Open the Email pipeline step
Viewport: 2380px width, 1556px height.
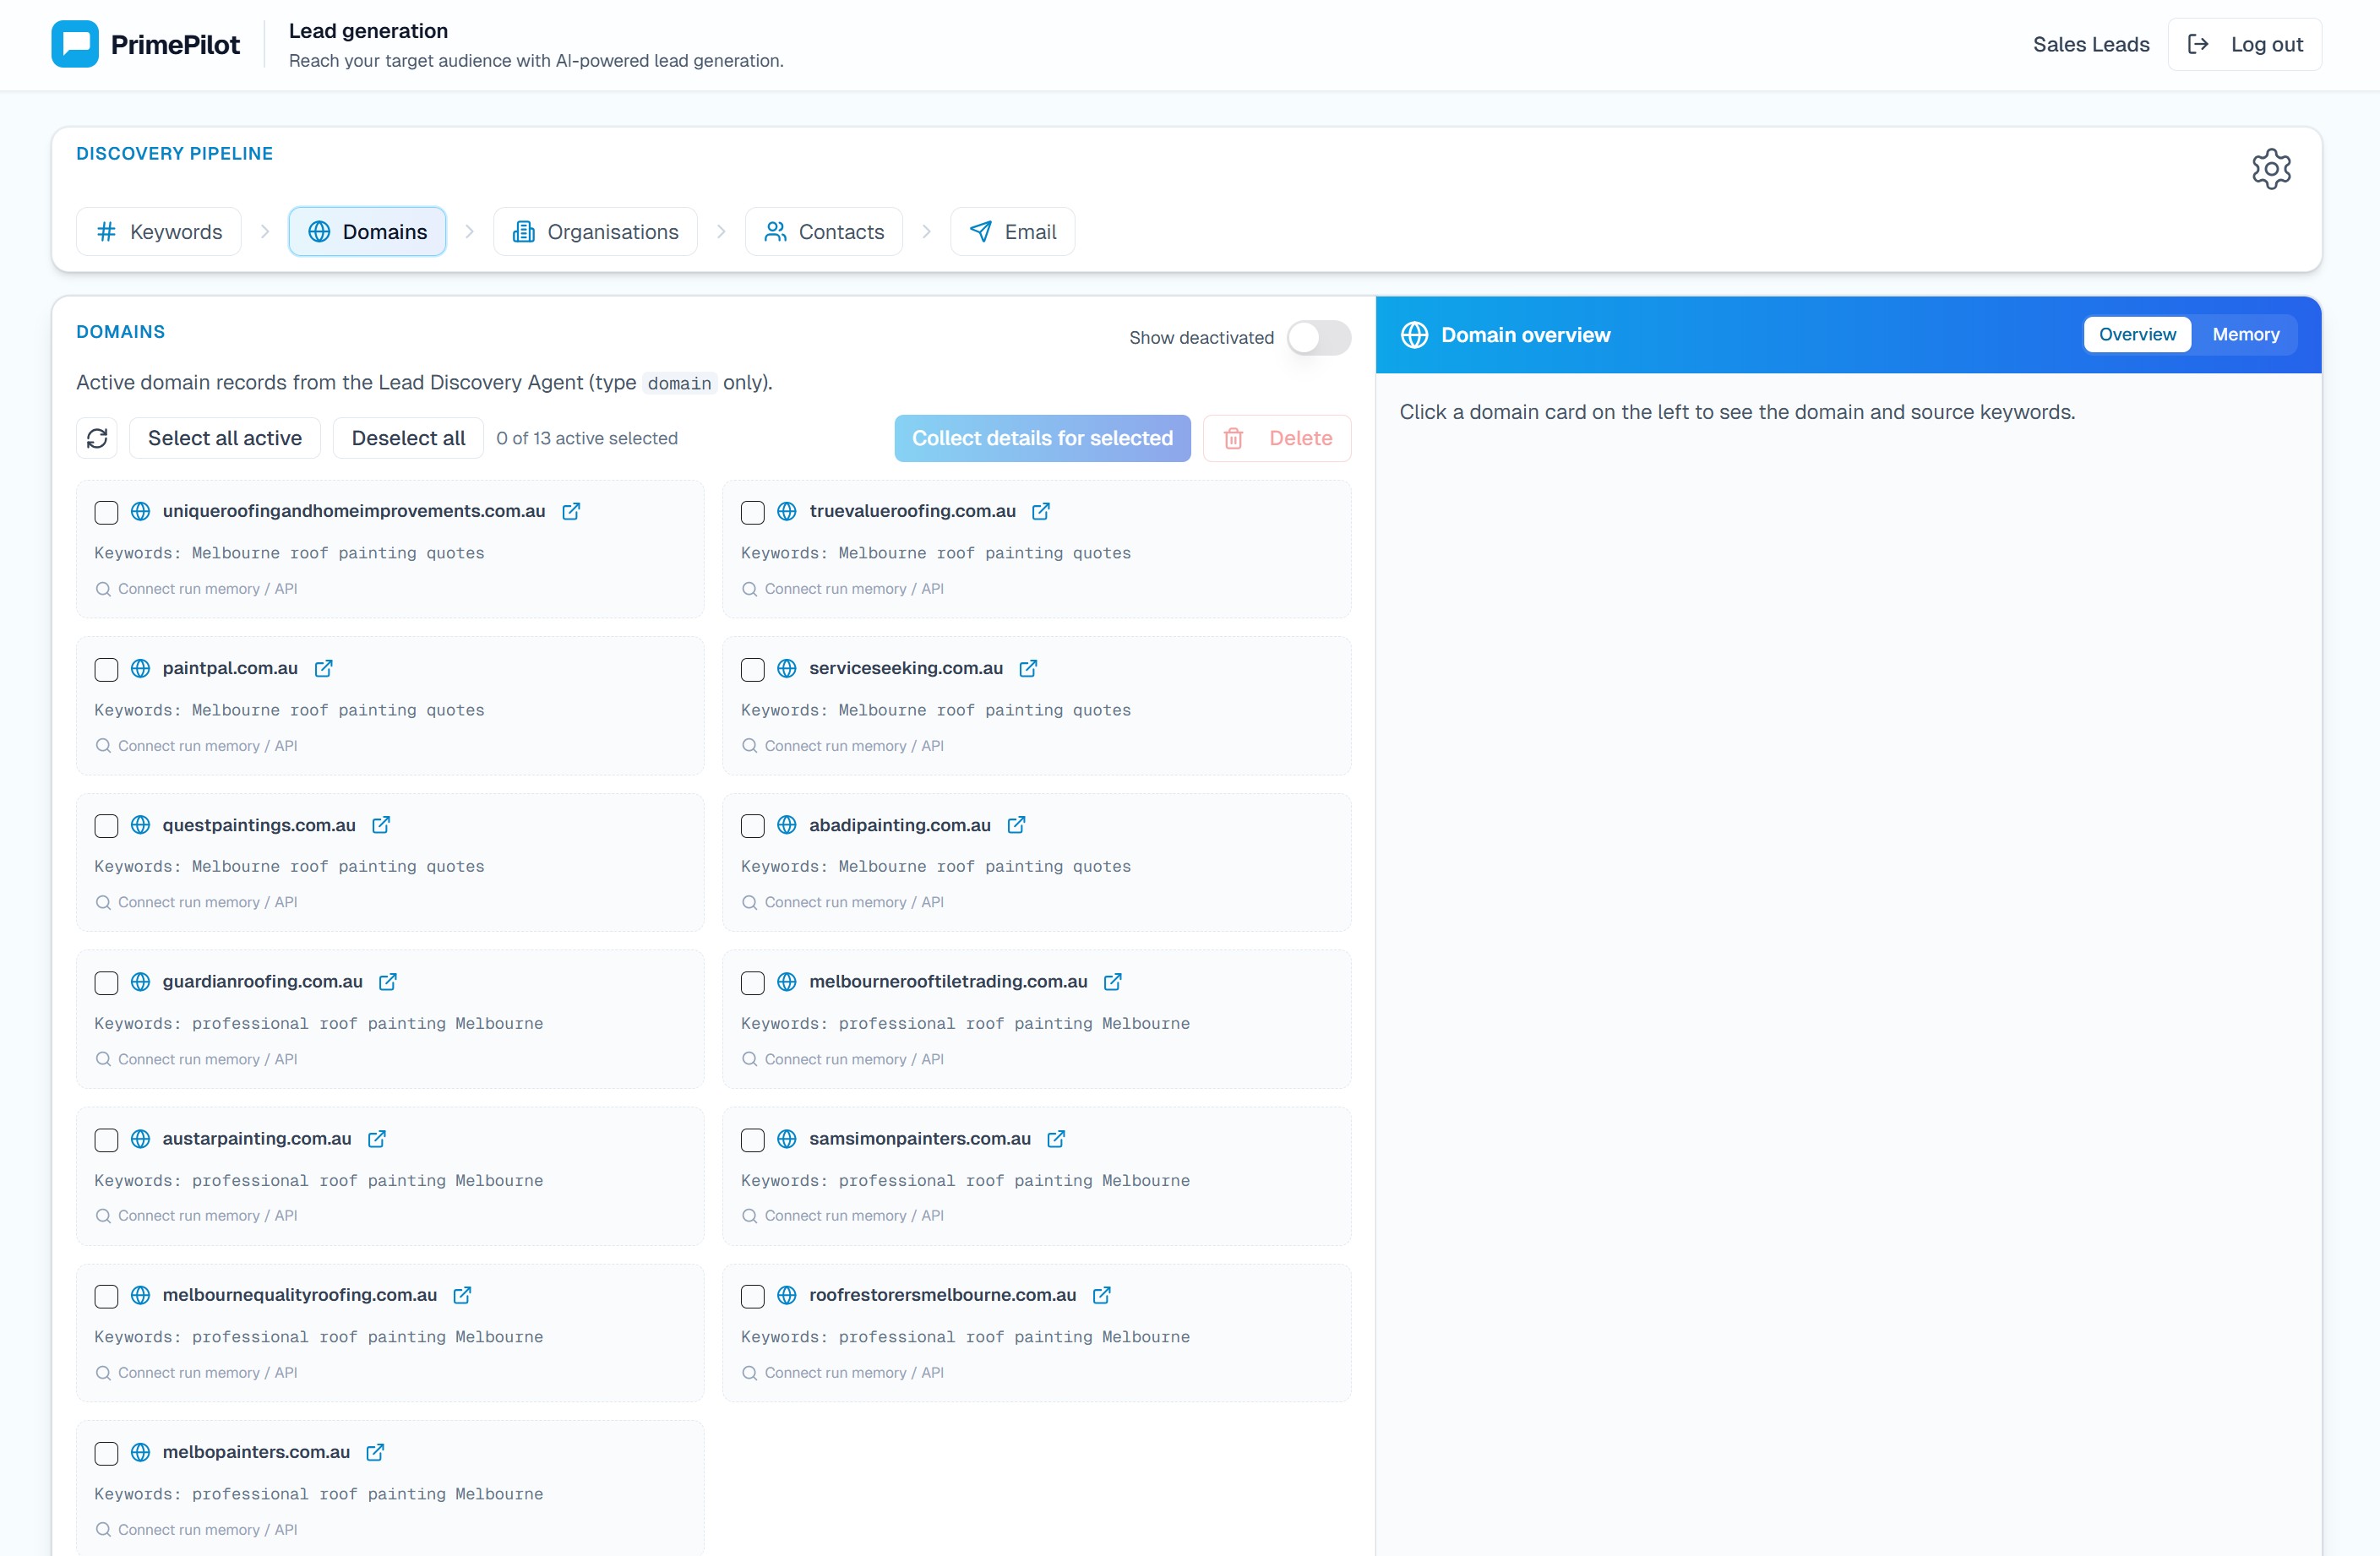click(1012, 232)
